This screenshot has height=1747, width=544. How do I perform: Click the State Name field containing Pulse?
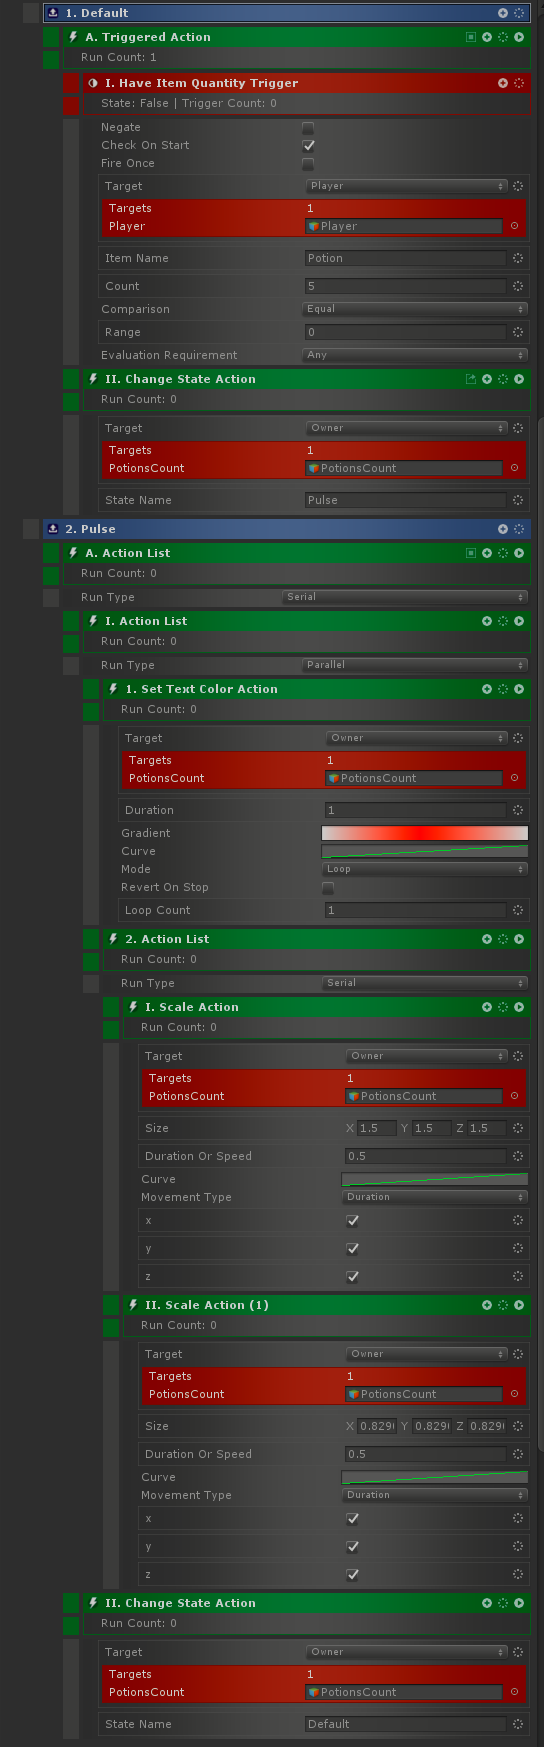coord(406,500)
